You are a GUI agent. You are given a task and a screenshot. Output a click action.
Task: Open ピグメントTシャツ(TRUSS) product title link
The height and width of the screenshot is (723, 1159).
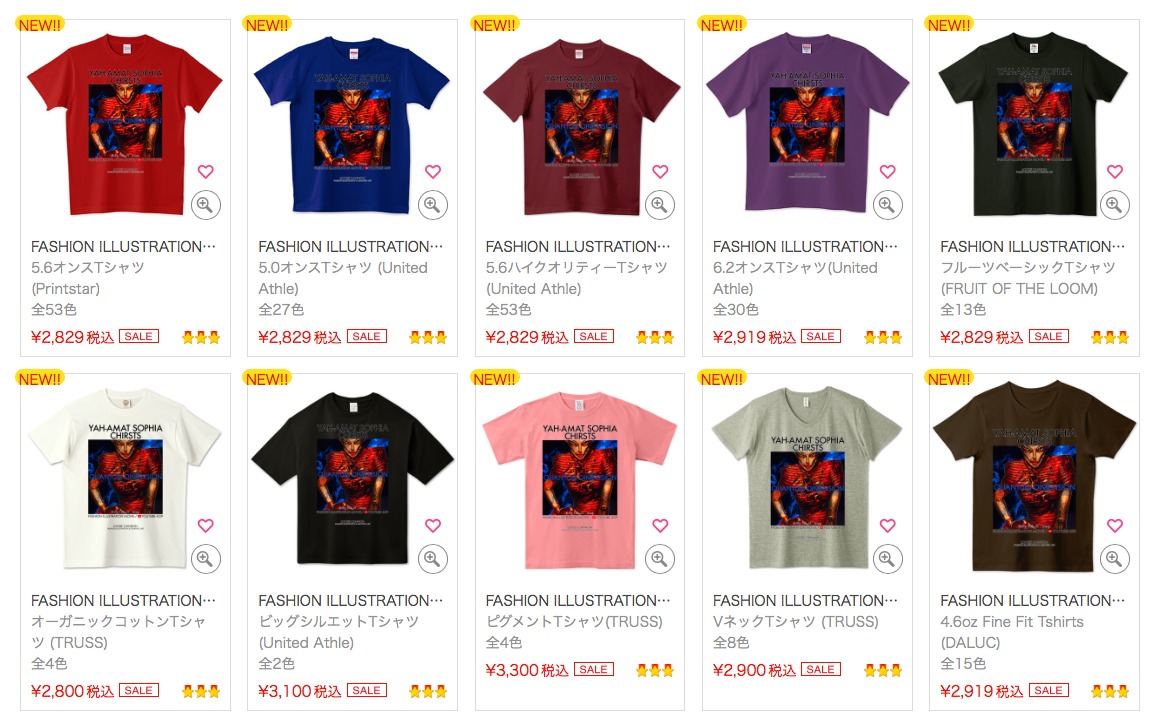pyautogui.click(x=574, y=622)
